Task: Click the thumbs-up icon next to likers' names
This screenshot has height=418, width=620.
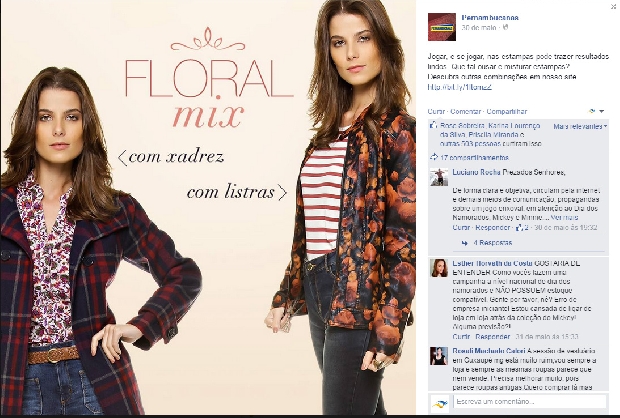Action: pos(433,125)
